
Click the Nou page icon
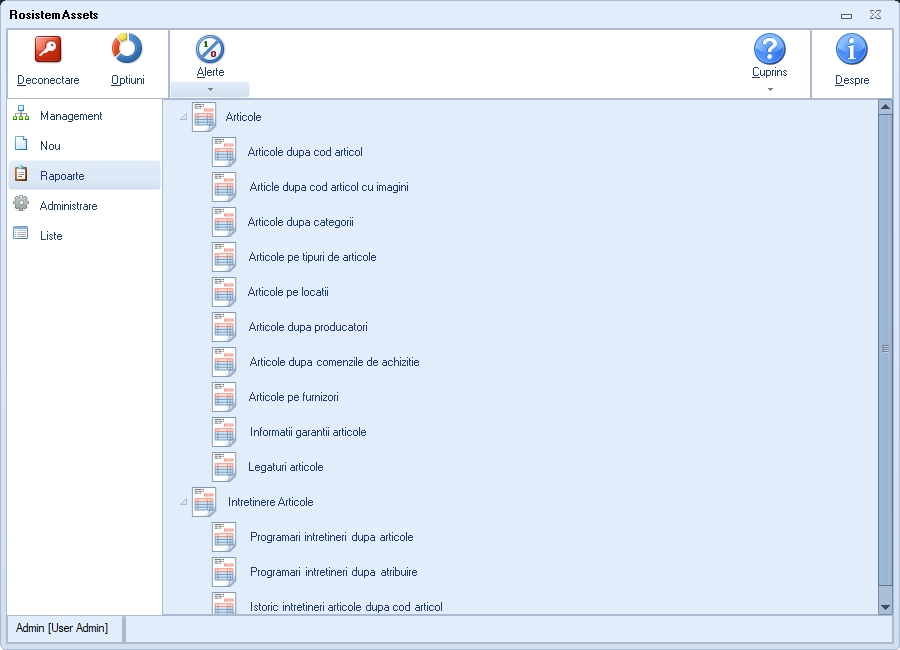click(21, 145)
